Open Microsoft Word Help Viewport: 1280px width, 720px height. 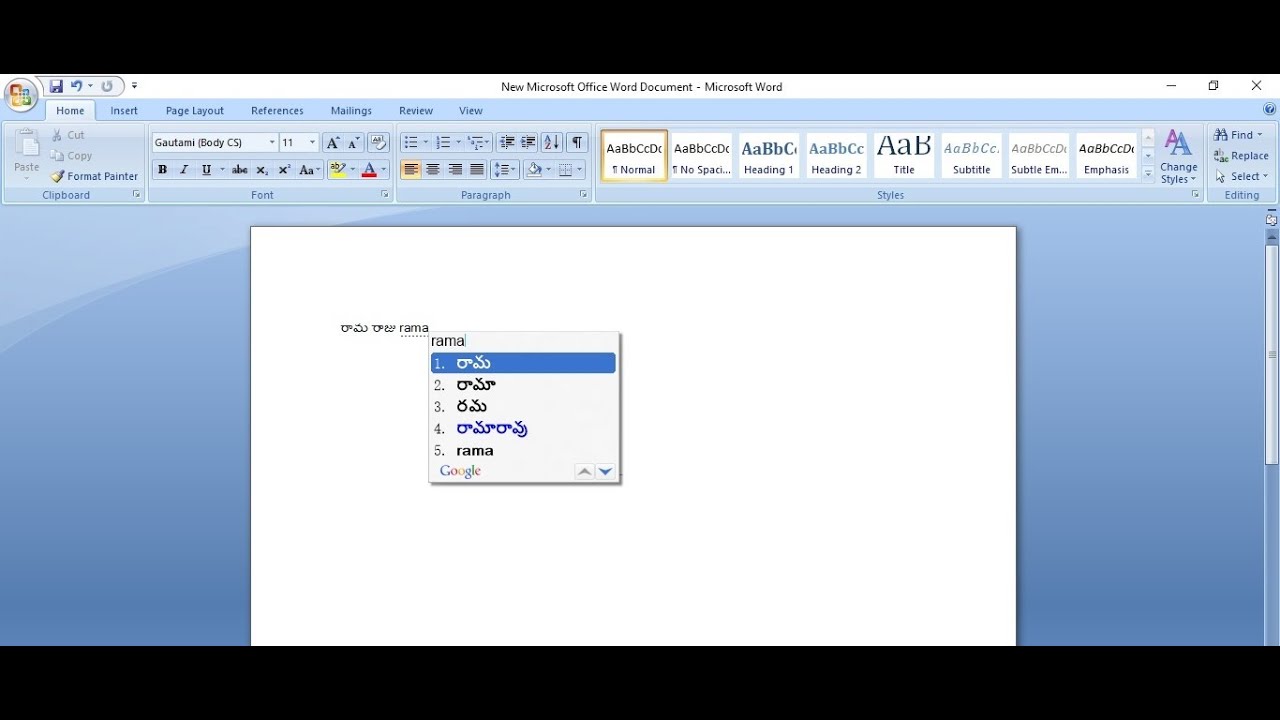1269,110
